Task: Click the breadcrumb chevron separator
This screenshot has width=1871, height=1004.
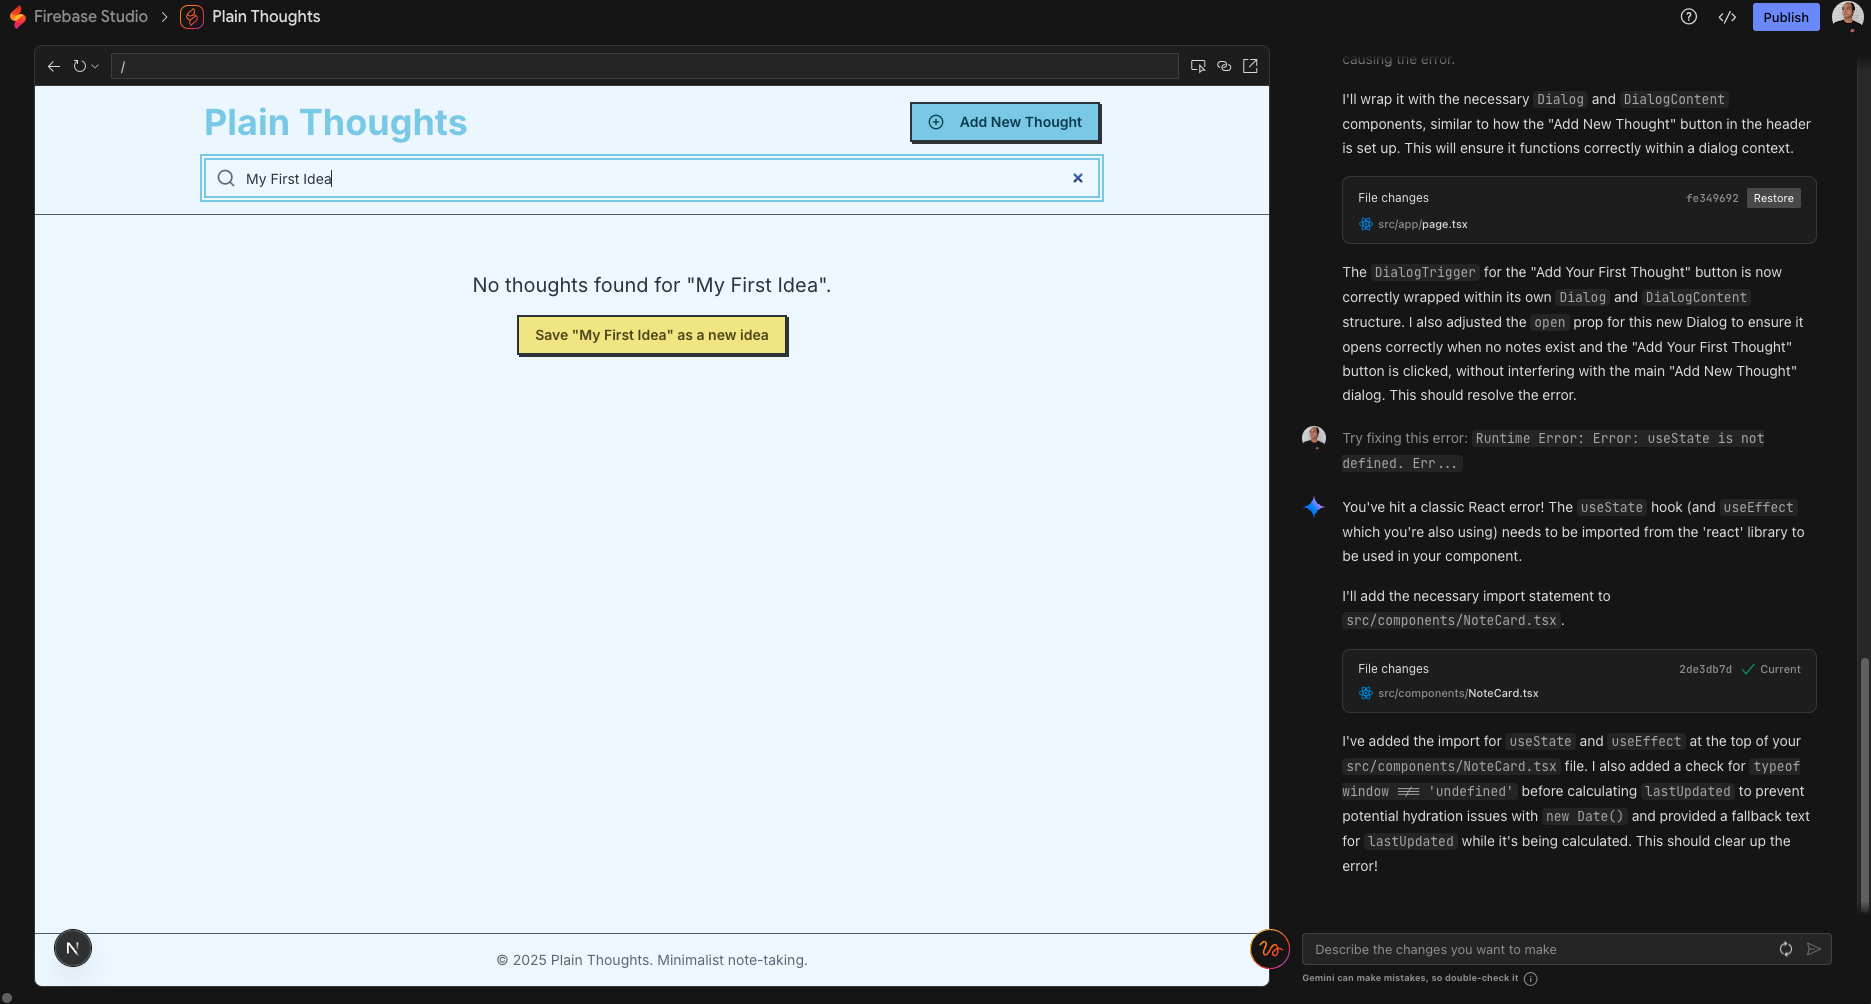Action: tap(164, 17)
